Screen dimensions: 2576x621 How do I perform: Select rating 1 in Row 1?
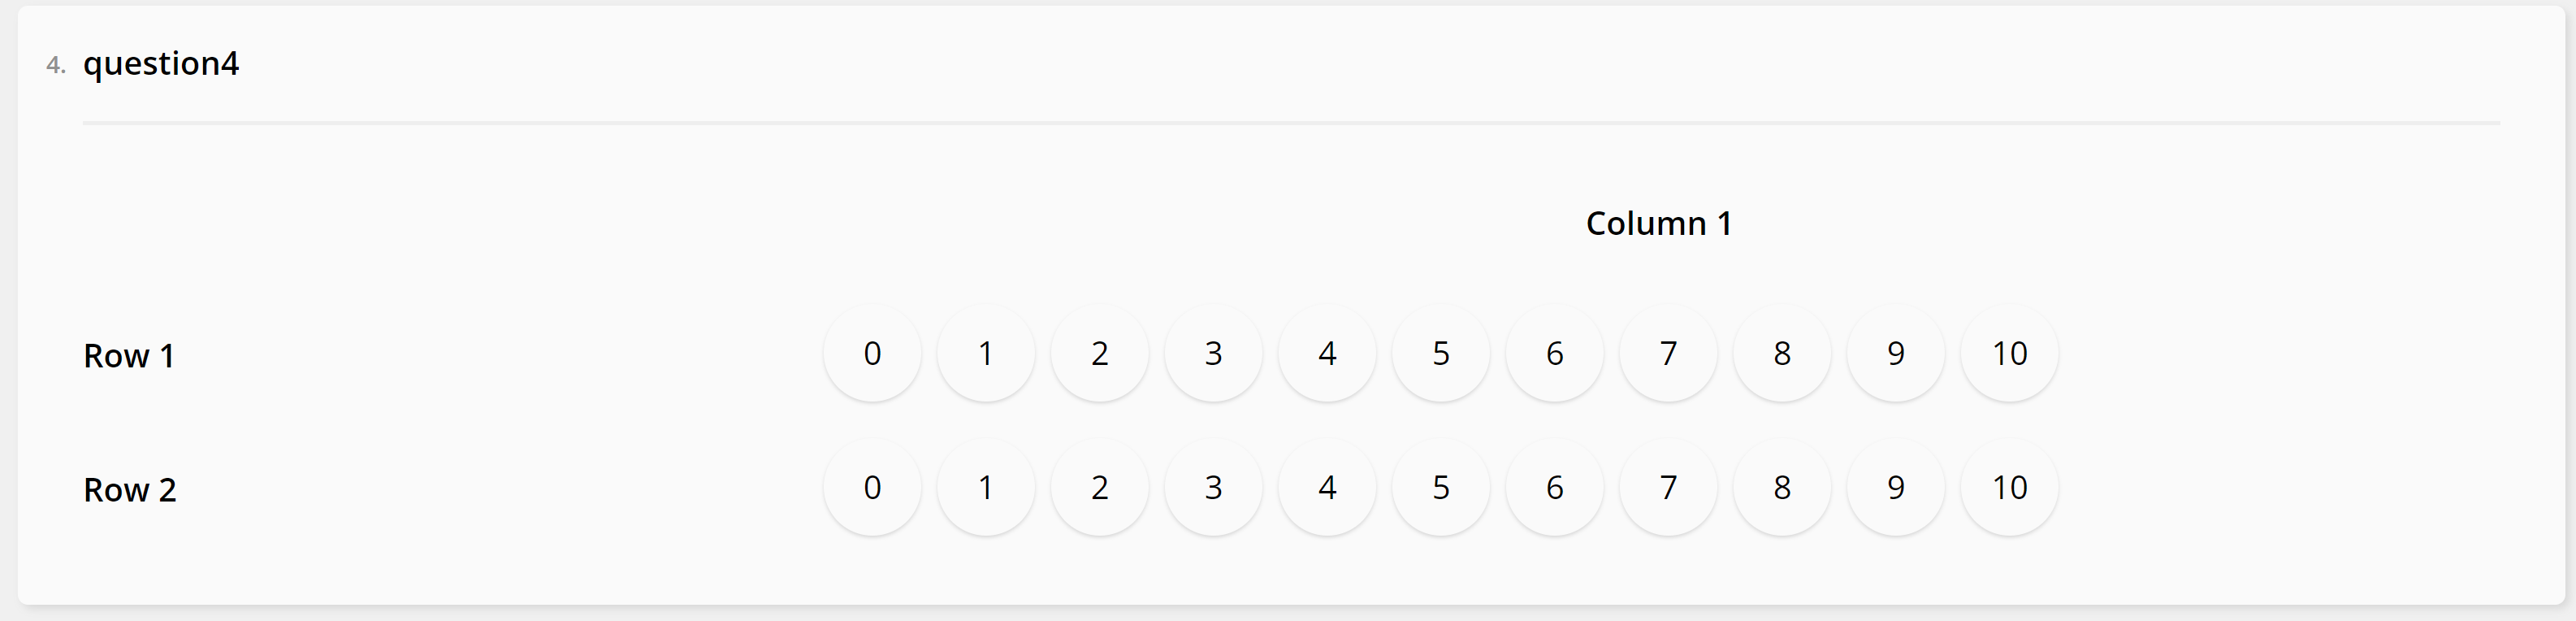(x=986, y=353)
